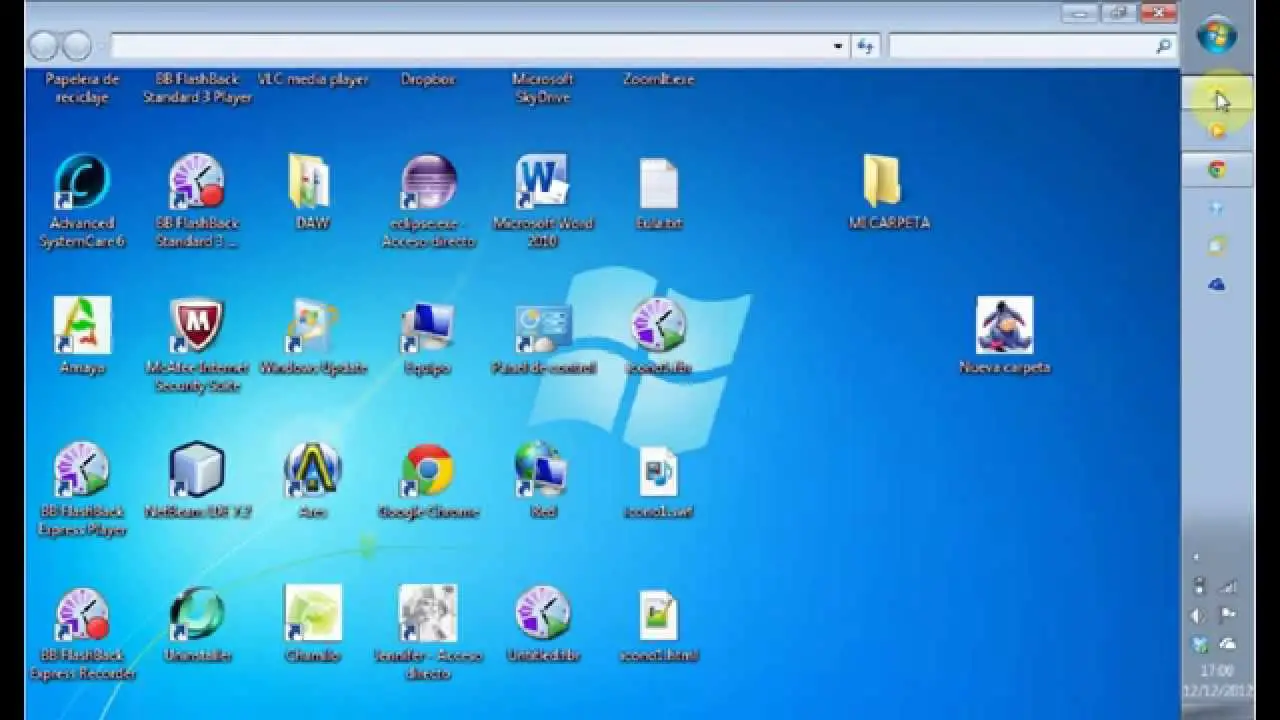Viewport: 1280px width, 720px height.
Task: Click the Uninstaller shortcut icon
Action: tap(197, 614)
